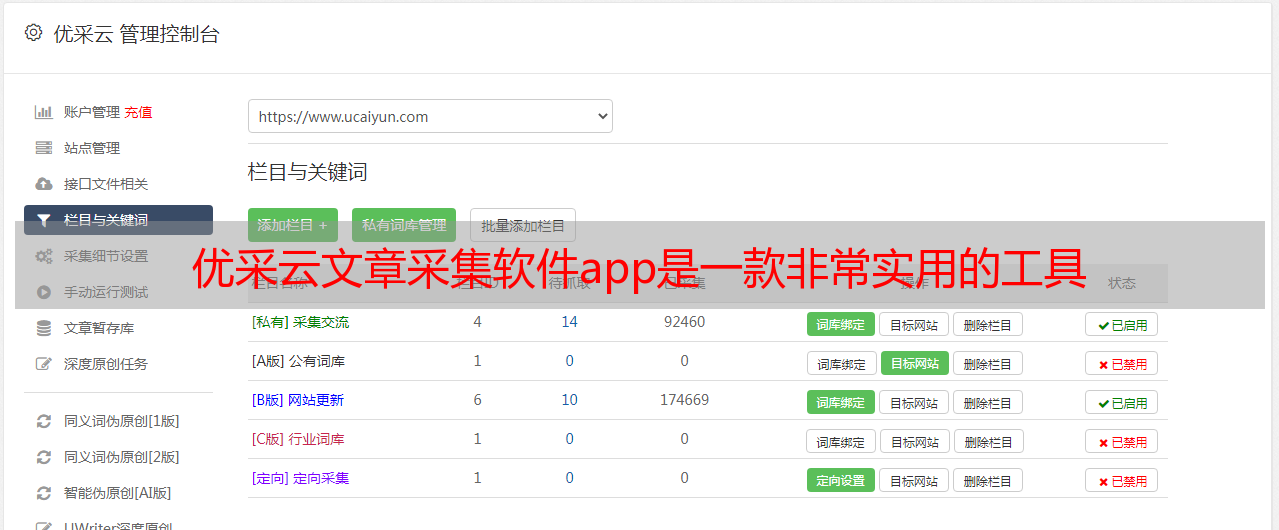Open 智能伪原创[AI版] menu item
This screenshot has height=530, width=1279.
click(x=118, y=493)
